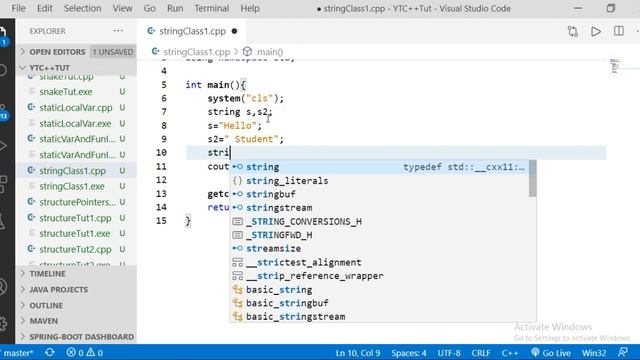
Task: Open structureTut1.cpp in the explorer
Action: tap(76, 218)
